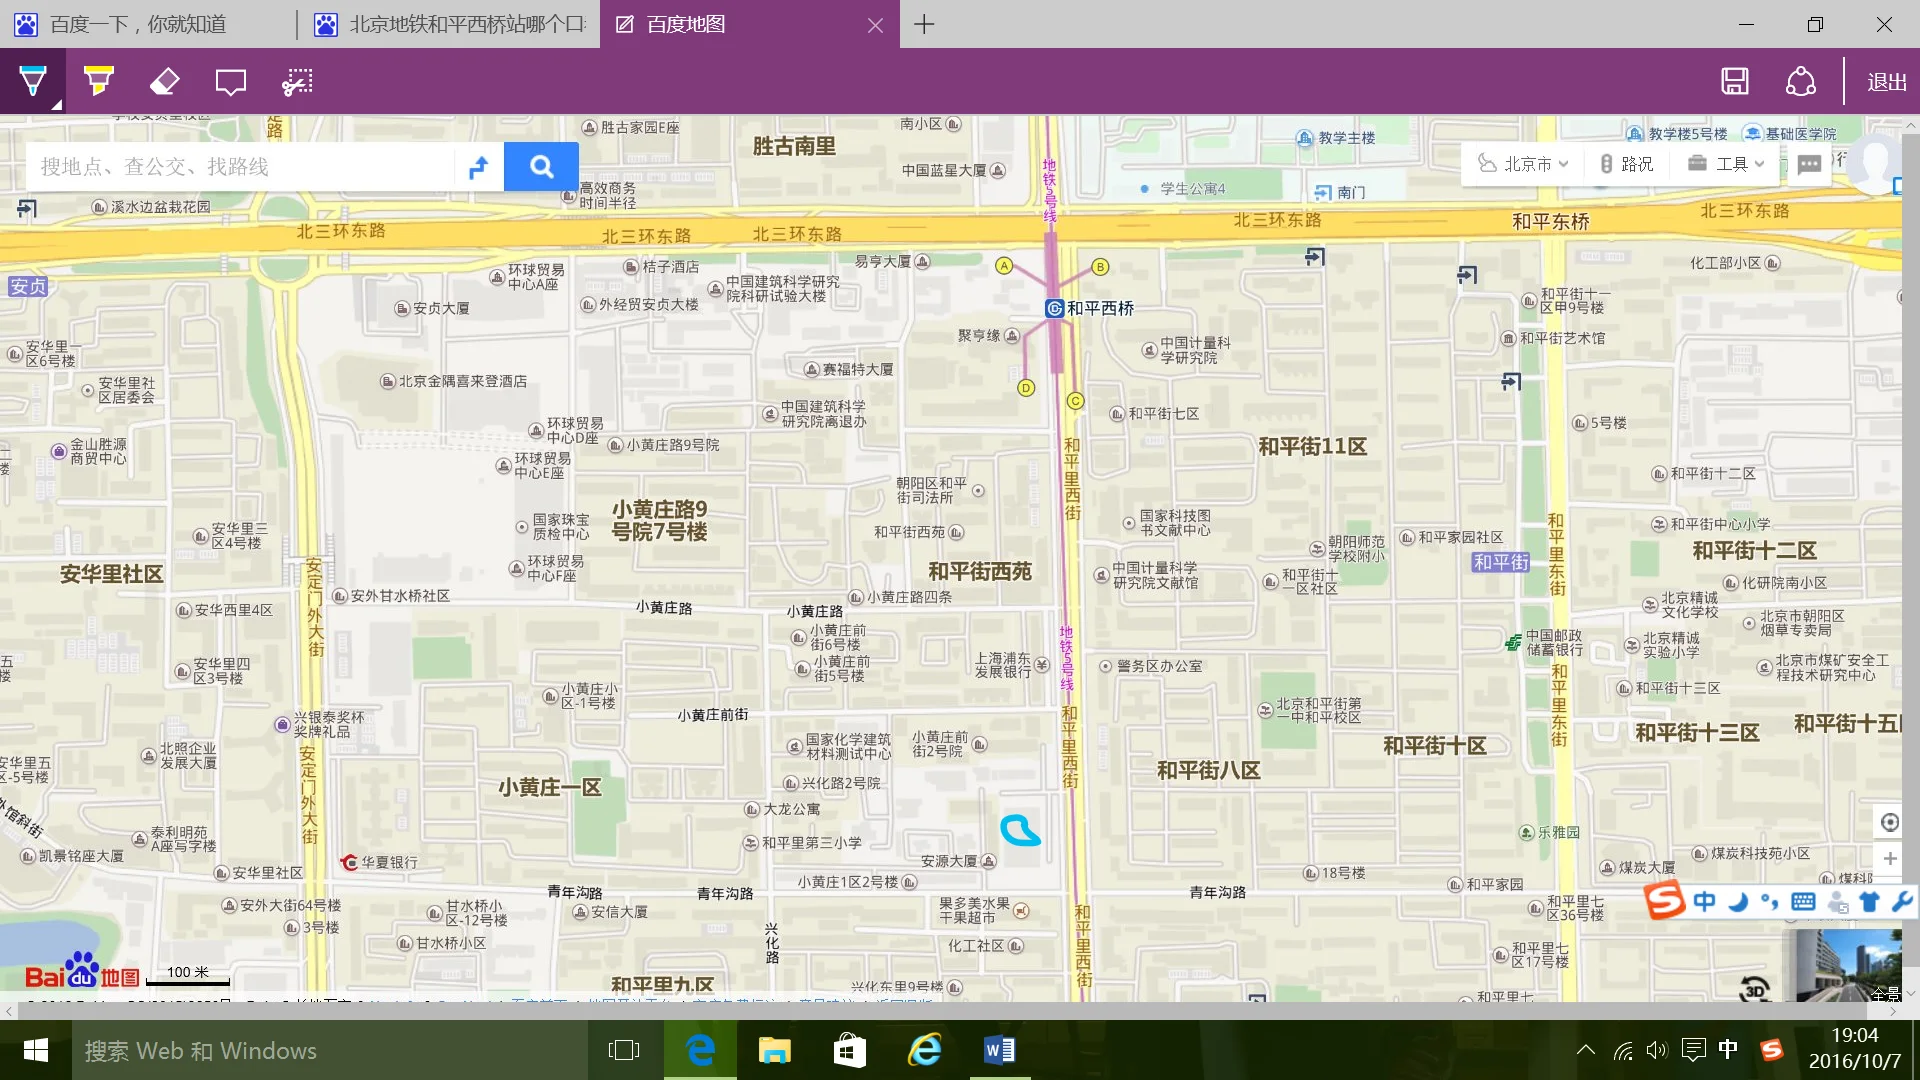
Task: Click the blue map search button
Action: tap(542, 166)
